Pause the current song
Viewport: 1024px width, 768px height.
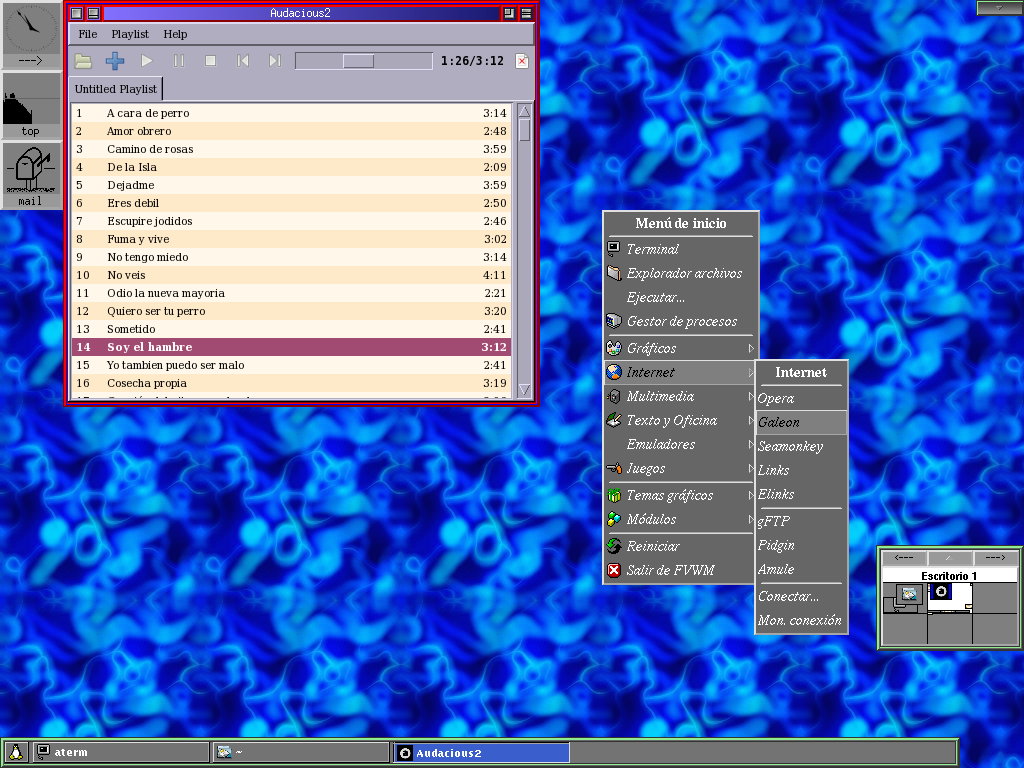(x=178, y=61)
